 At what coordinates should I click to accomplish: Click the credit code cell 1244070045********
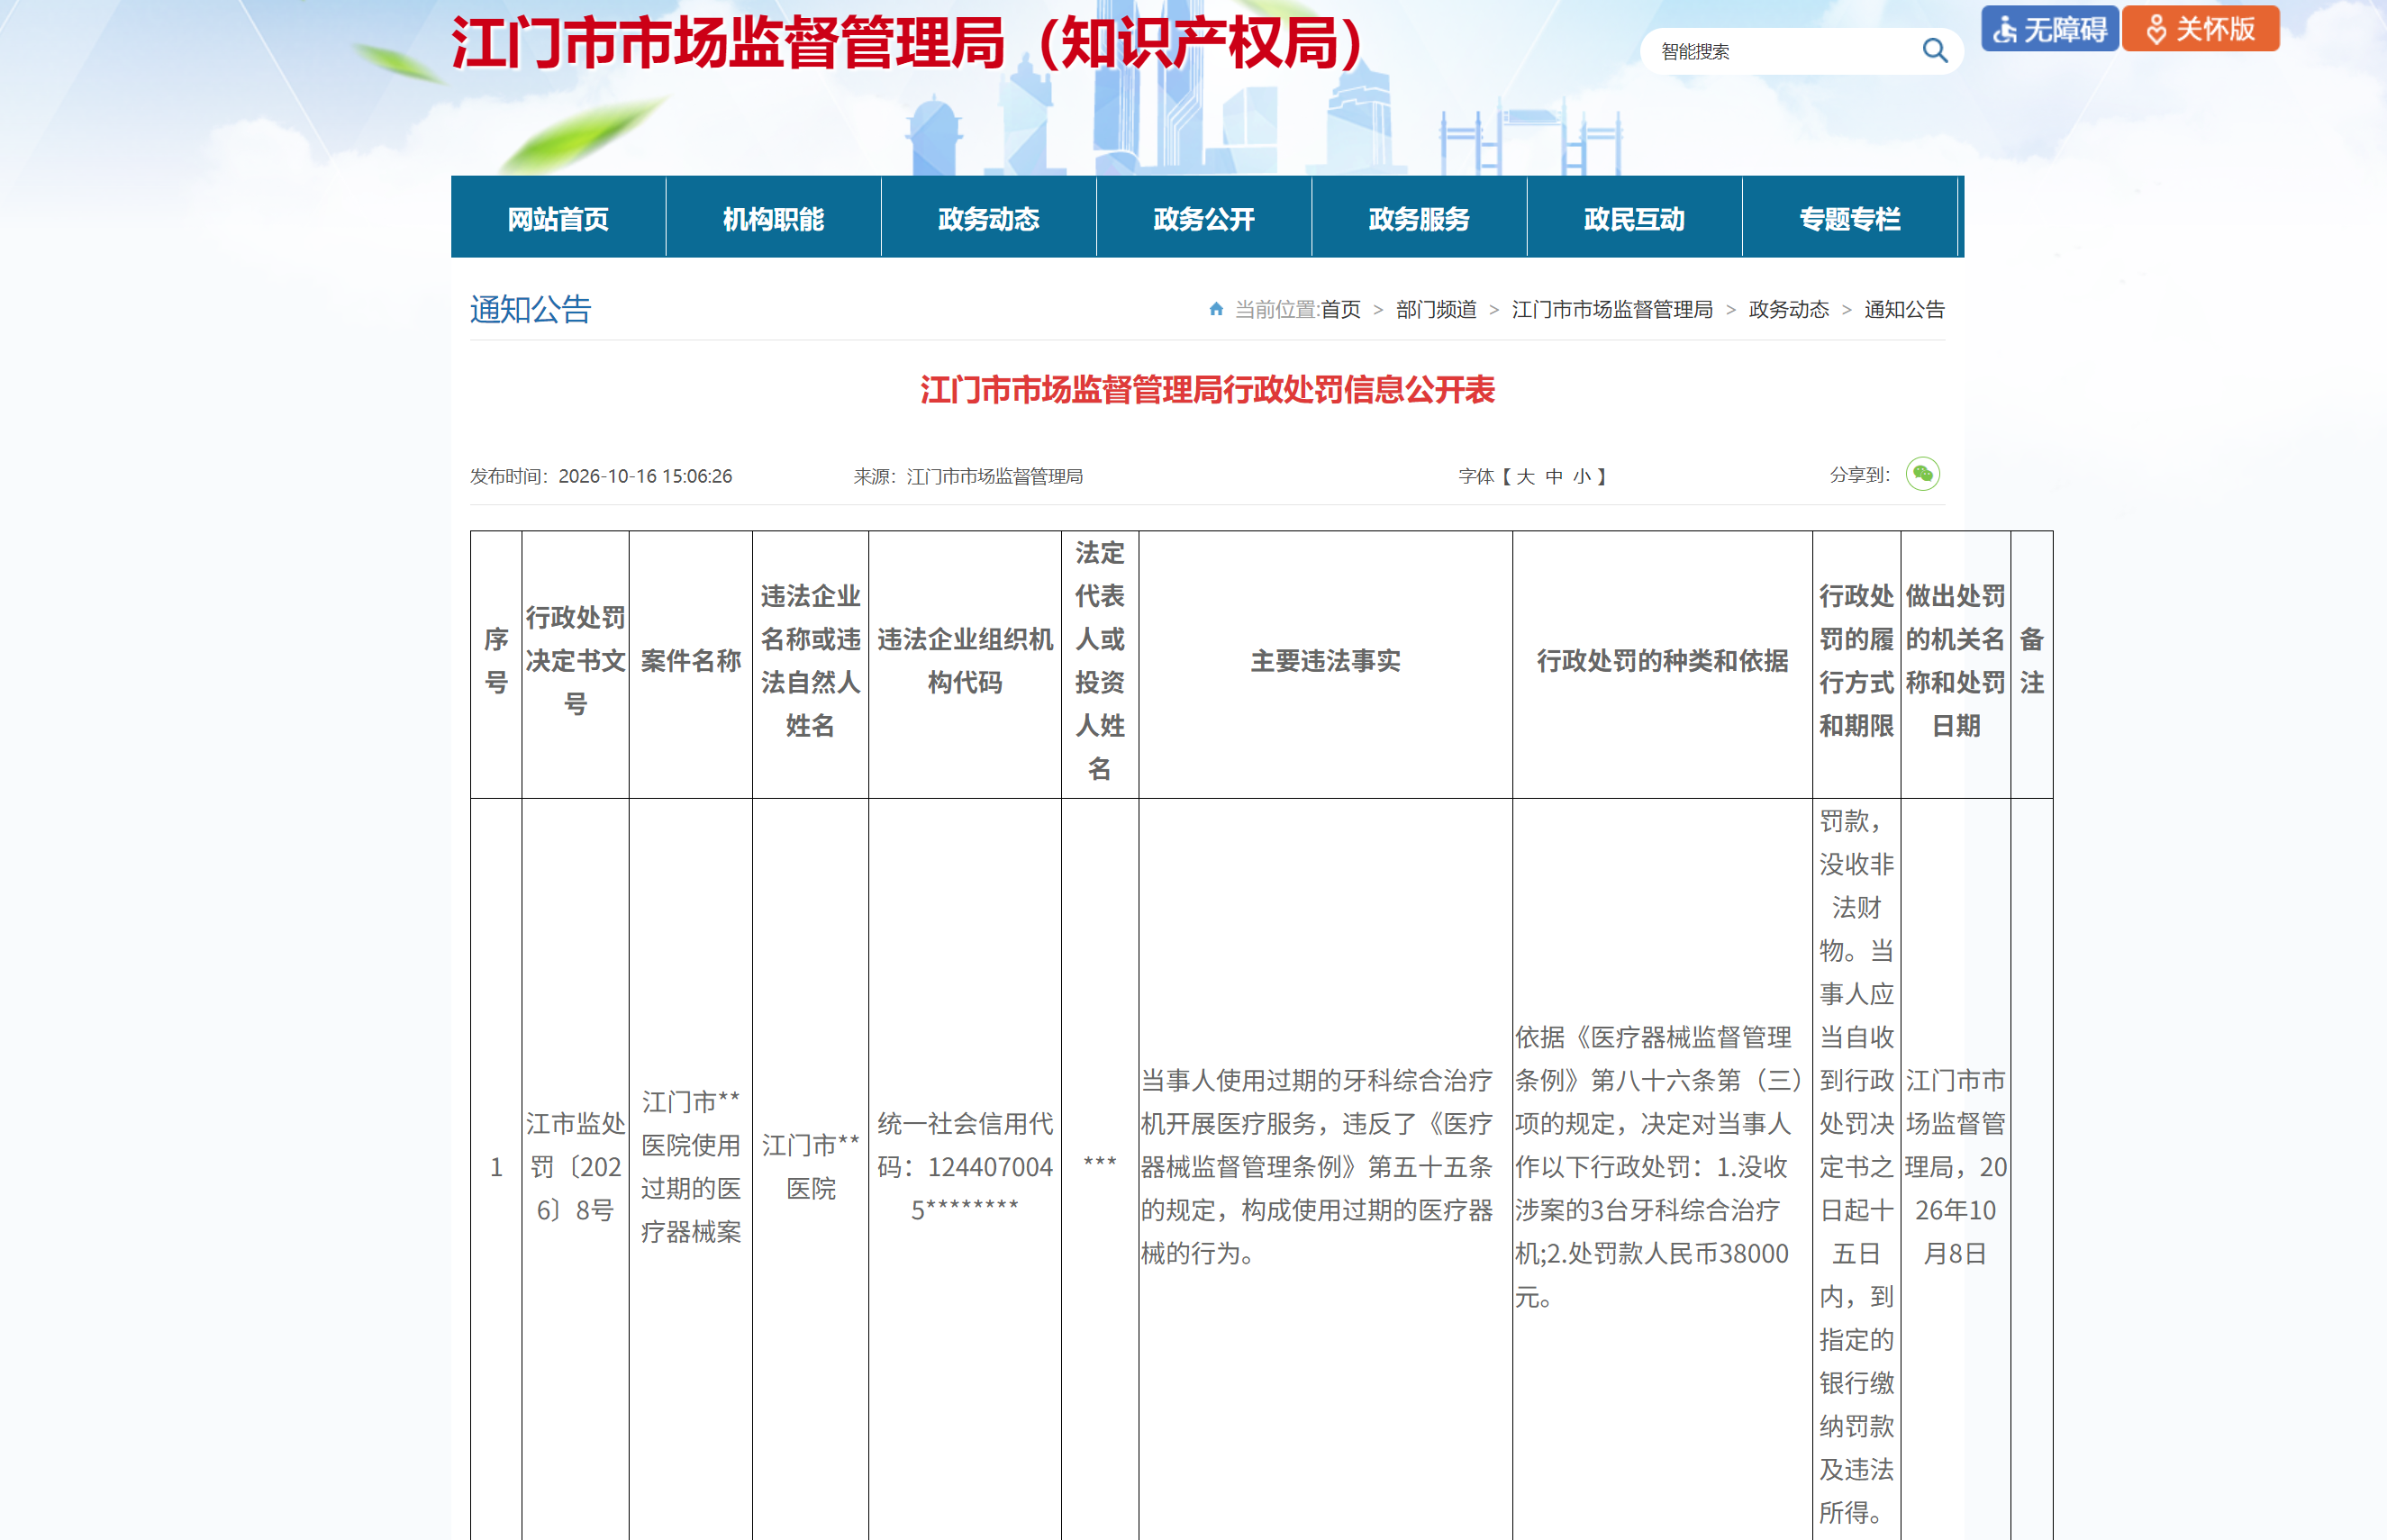(x=964, y=1167)
